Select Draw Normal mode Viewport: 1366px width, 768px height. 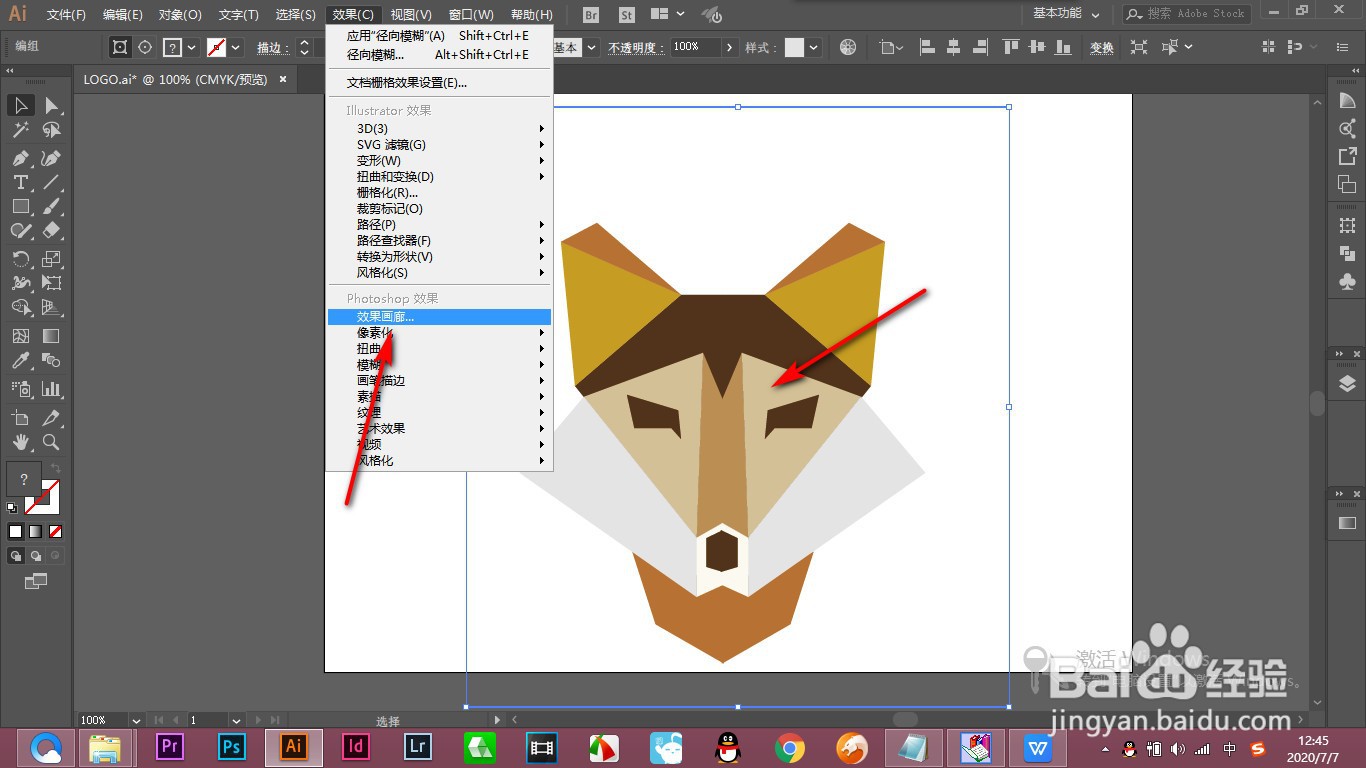16,555
